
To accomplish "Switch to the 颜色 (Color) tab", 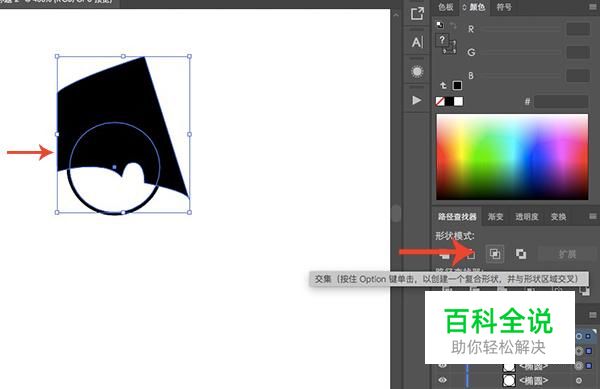I will (477, 7).
